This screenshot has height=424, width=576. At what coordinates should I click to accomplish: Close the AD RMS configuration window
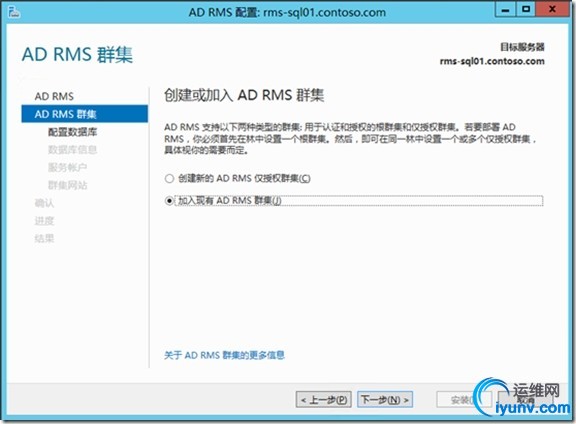click(x=552, y=10)
